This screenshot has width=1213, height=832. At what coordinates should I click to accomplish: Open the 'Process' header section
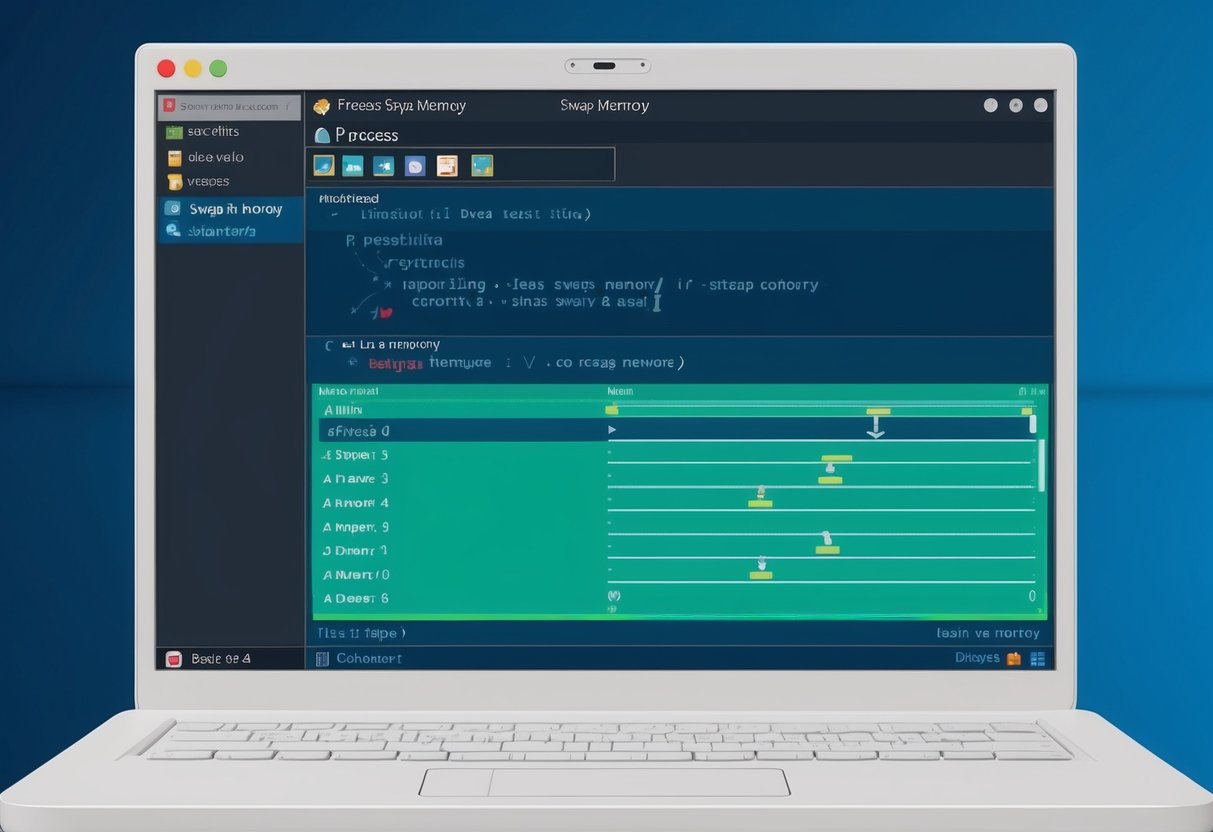[366, 135]
